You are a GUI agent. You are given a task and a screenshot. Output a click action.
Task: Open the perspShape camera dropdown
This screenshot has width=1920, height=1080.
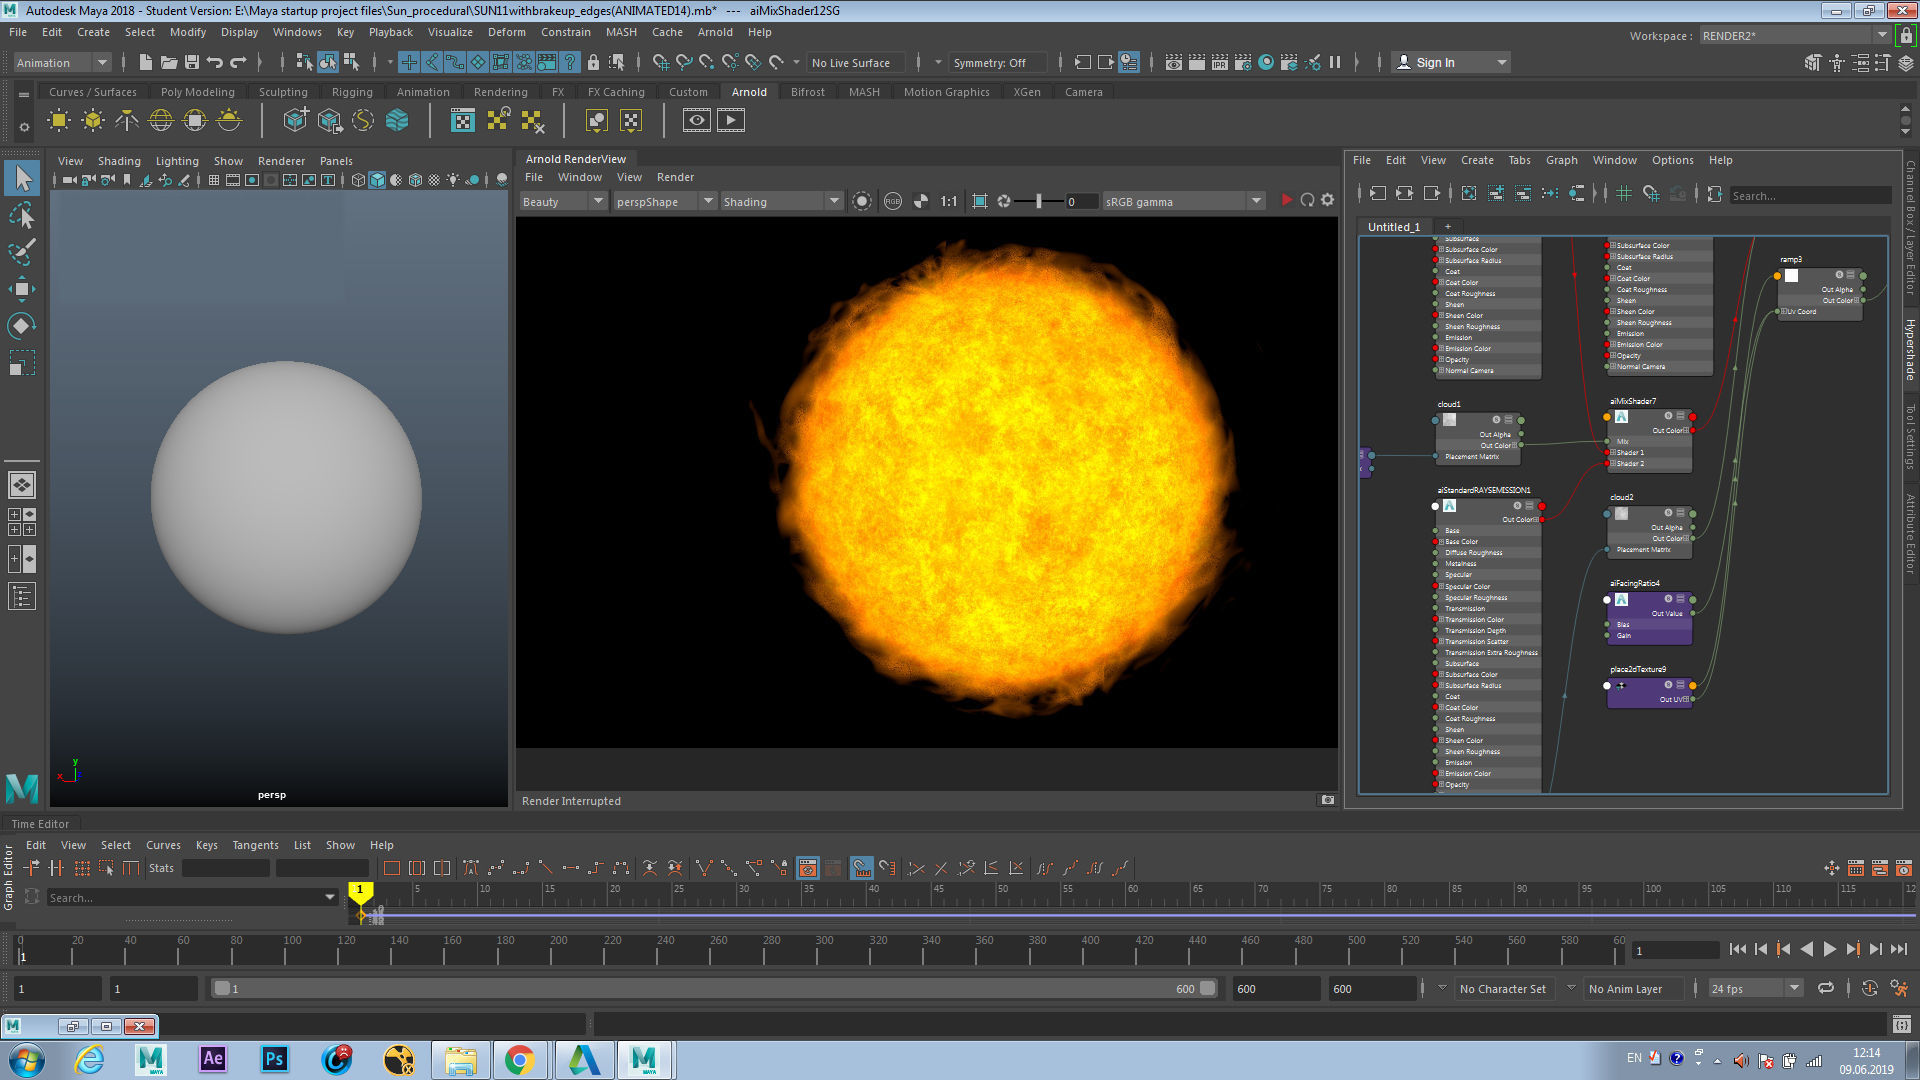[x=664, y=201]
